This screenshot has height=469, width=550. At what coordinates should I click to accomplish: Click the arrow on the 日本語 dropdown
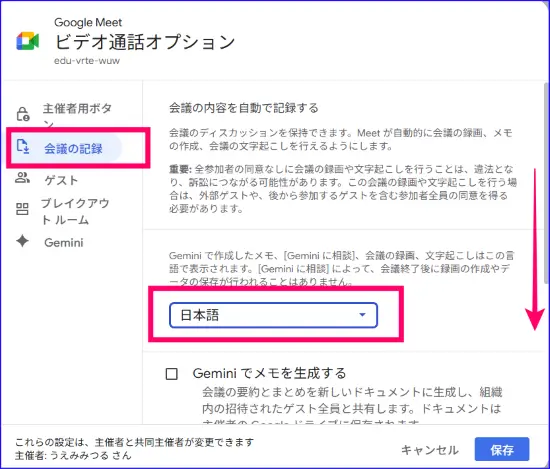click(363, 315)
